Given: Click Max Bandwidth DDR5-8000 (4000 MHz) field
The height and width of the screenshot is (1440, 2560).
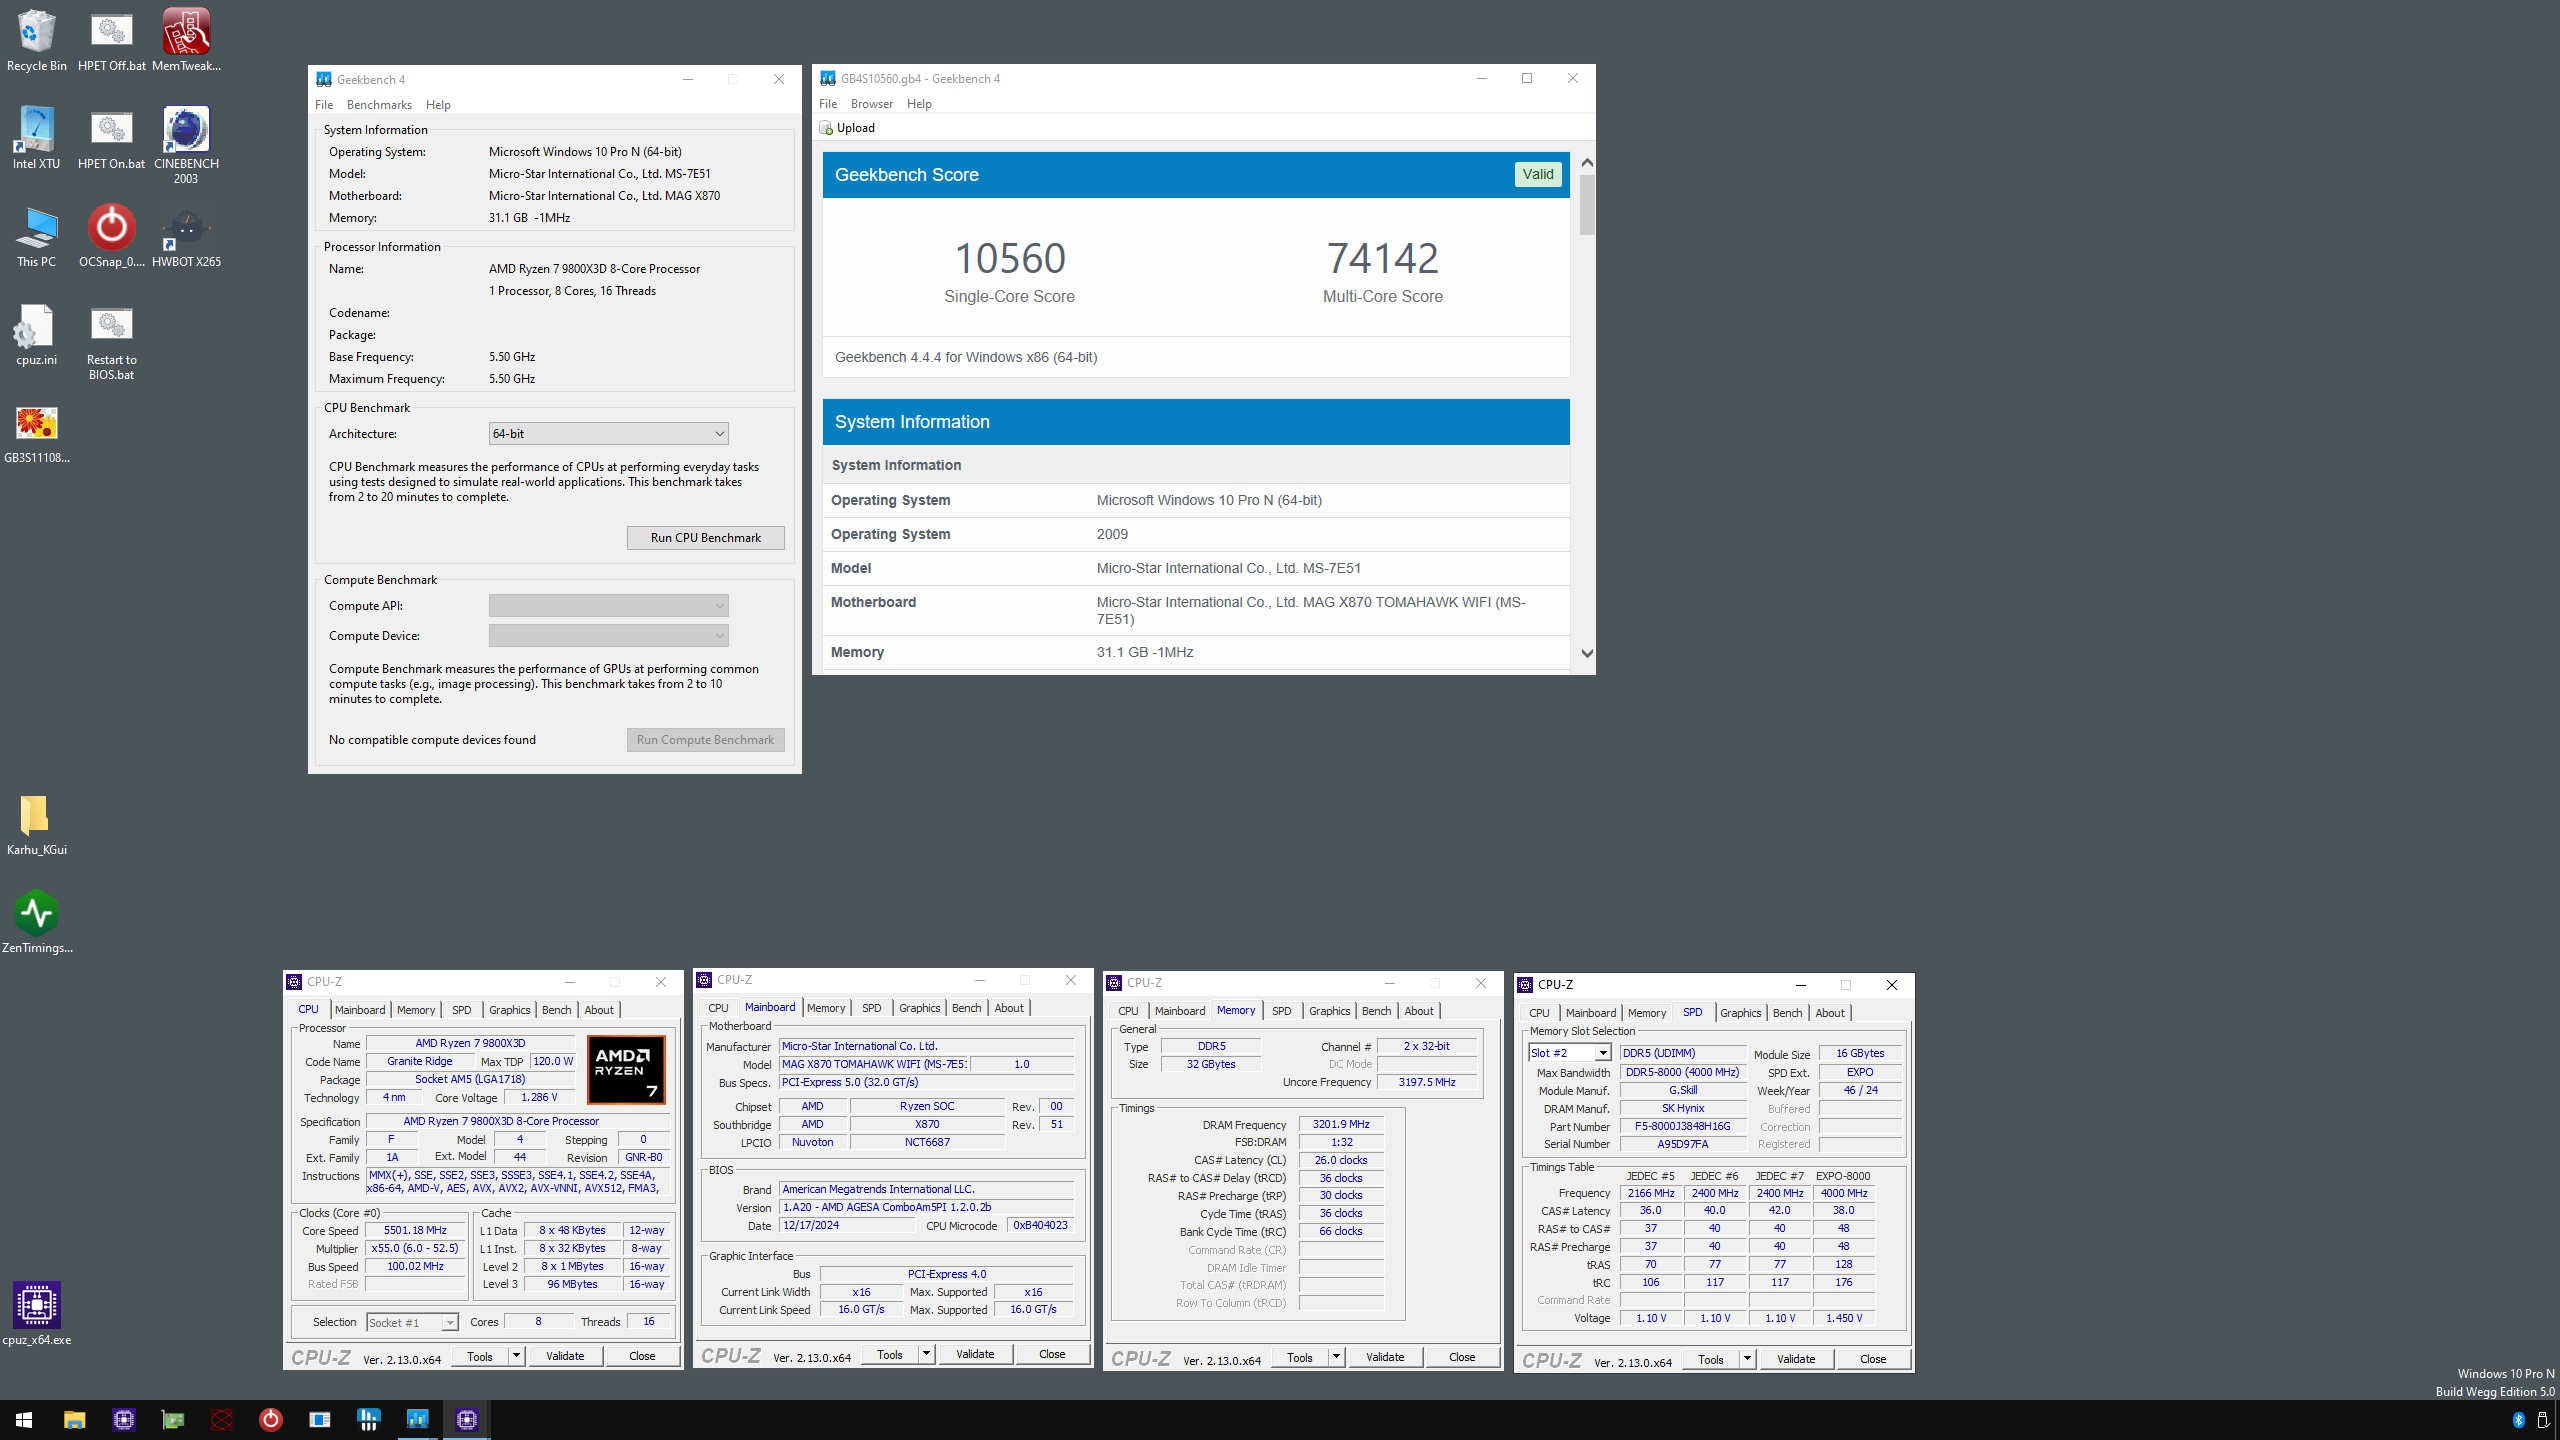Looking at the screenshot, I should coord(1683,1072).
